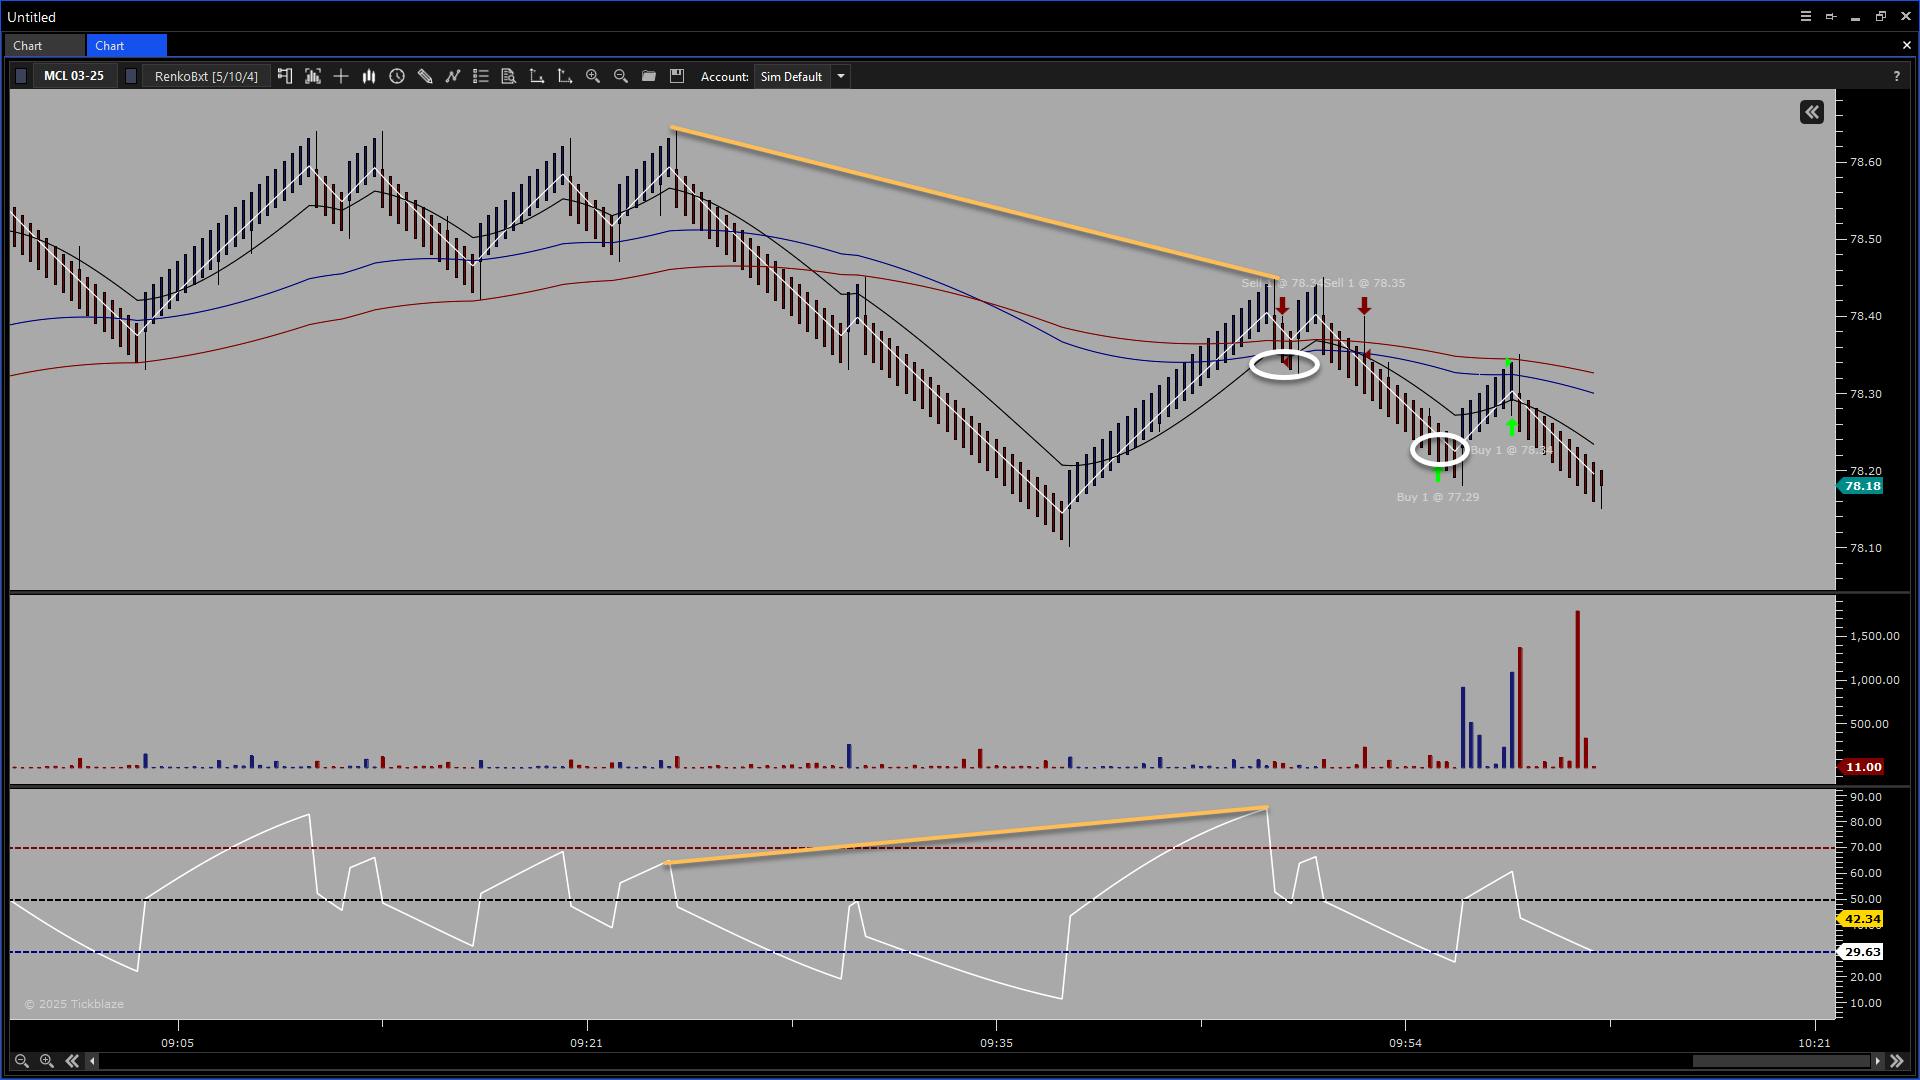Click the horizontal time scrollbar thumb

1781,1061
